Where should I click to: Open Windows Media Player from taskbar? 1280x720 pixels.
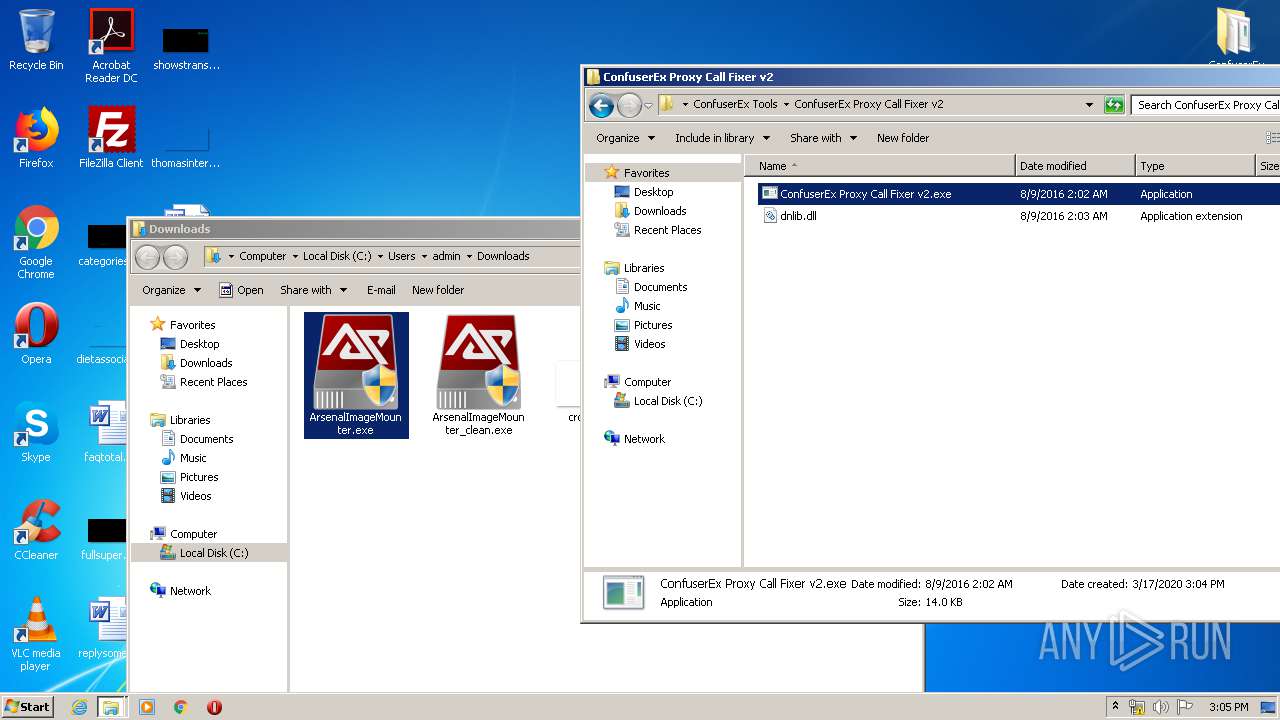tap(147, 707)
